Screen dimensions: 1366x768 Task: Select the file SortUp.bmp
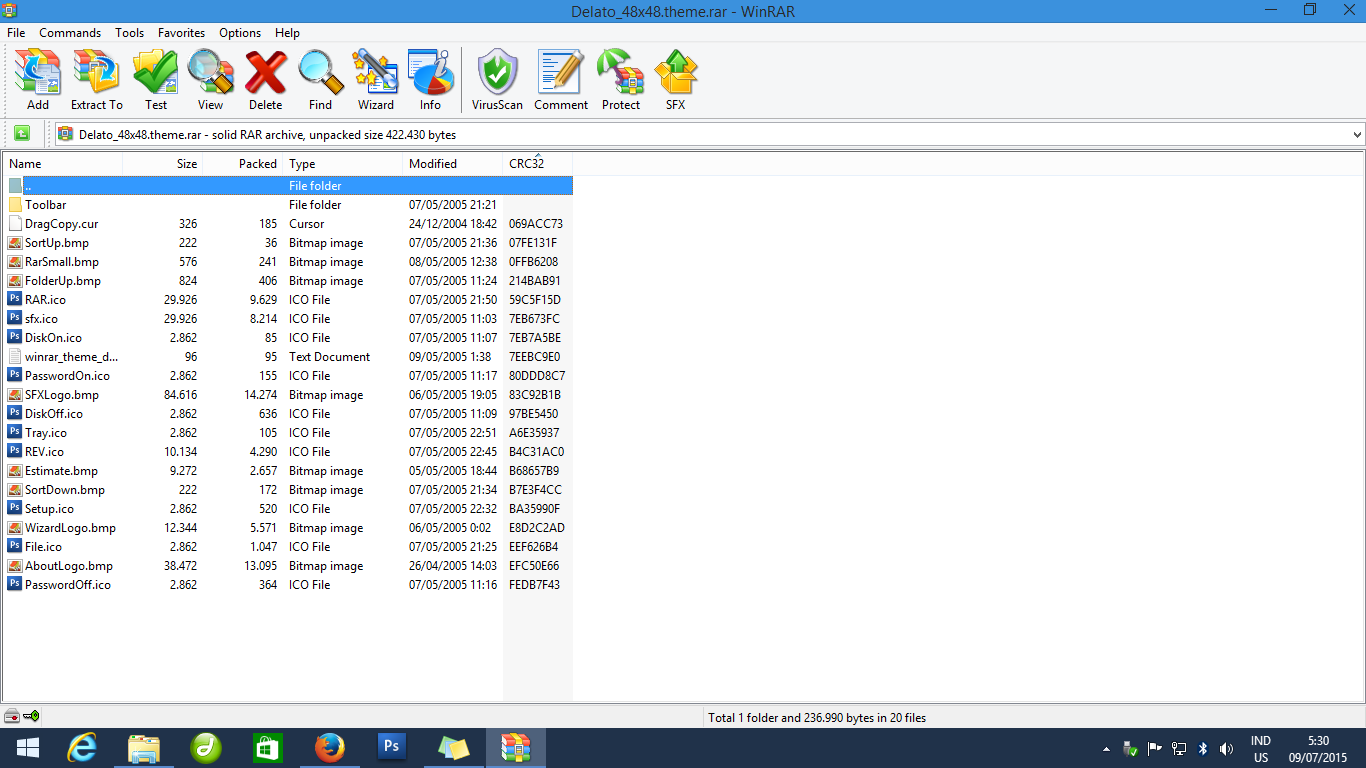[x=289, y=243]
